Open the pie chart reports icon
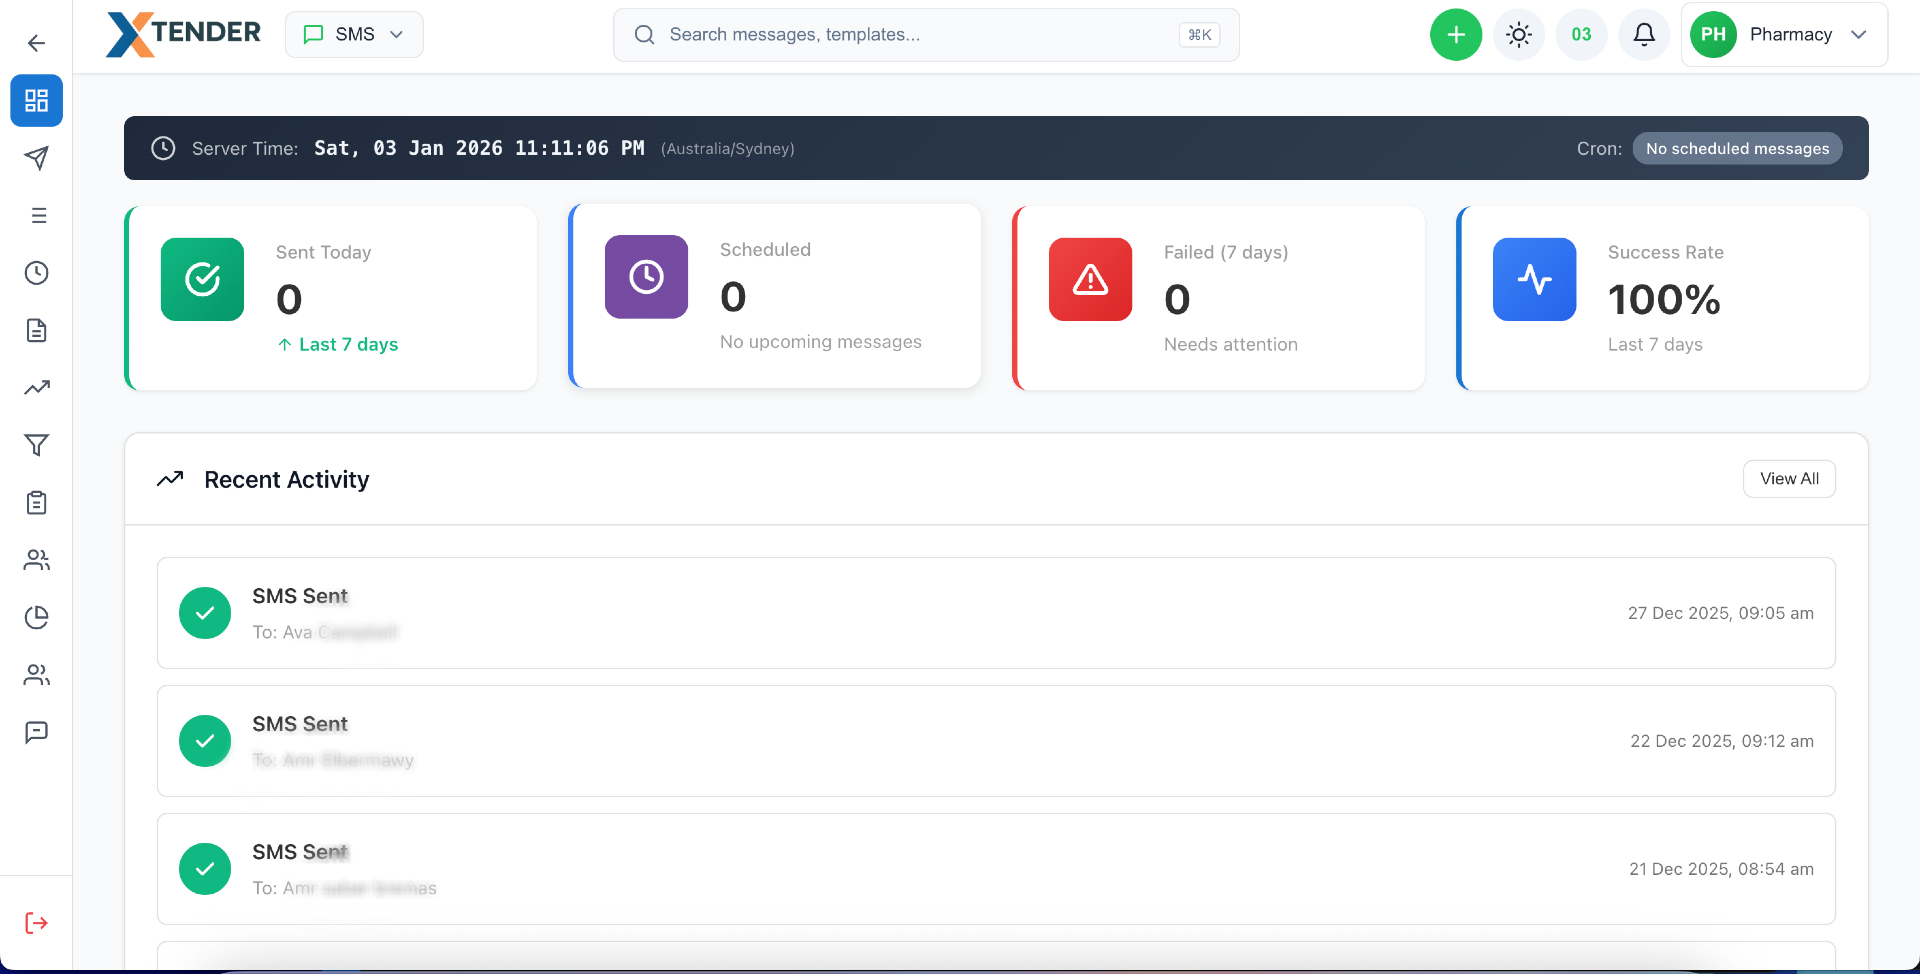The height and width of the screenshot is (974, 1920). click(36, 617)
